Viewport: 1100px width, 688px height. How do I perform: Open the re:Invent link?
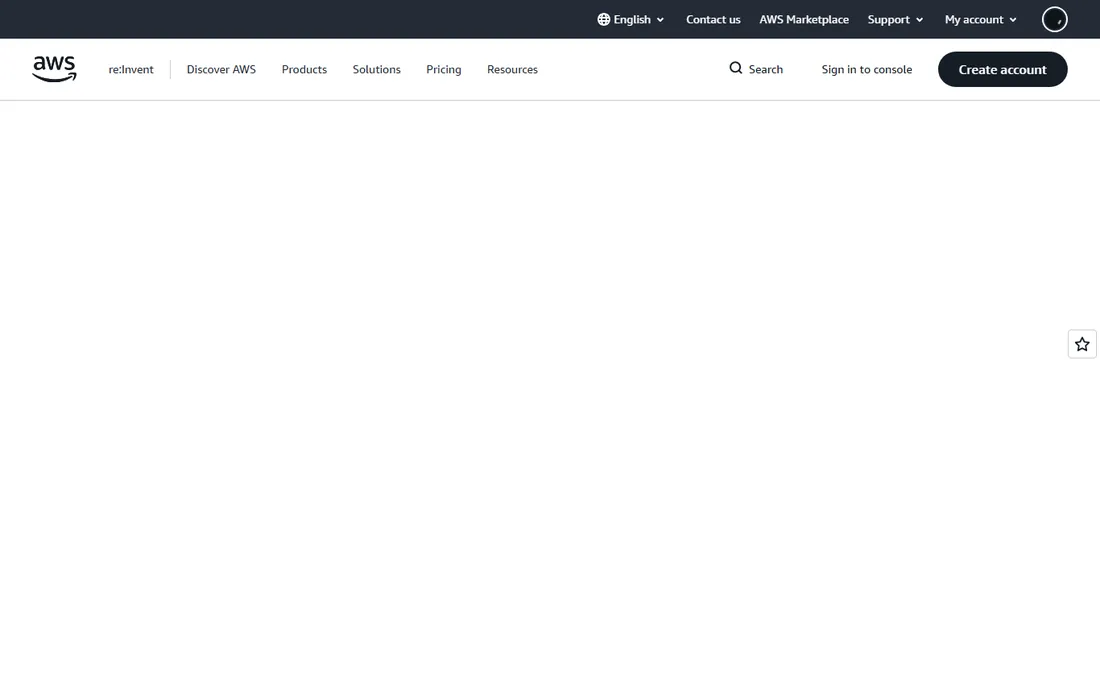click(131, 69)
